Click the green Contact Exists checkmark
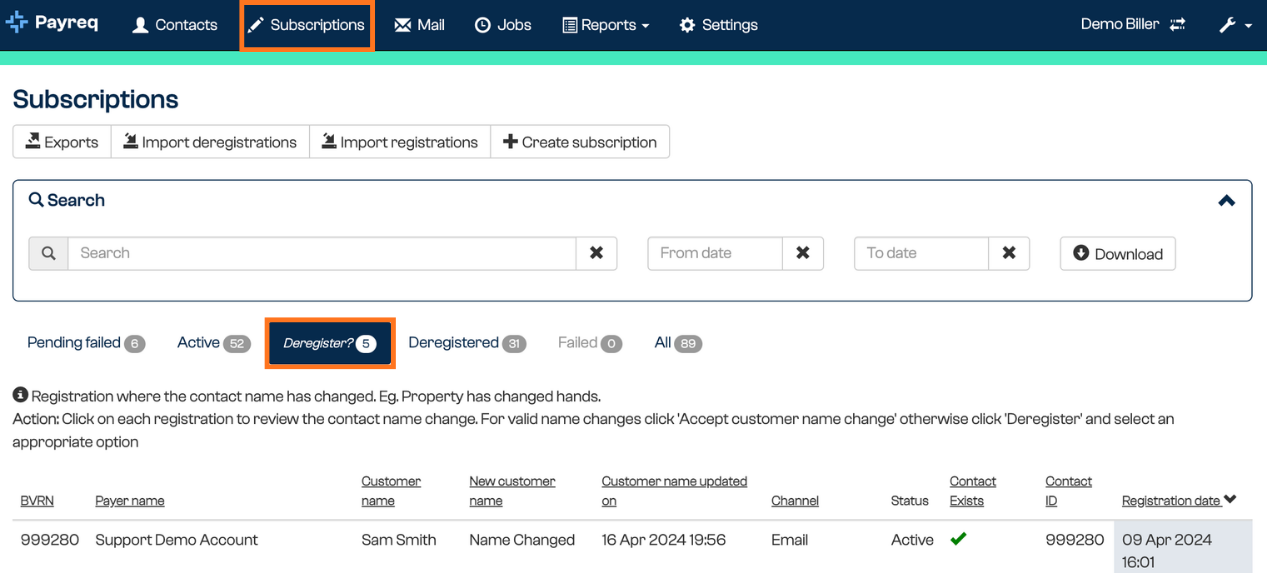The image size is (1267, 573). coord(958,539)
